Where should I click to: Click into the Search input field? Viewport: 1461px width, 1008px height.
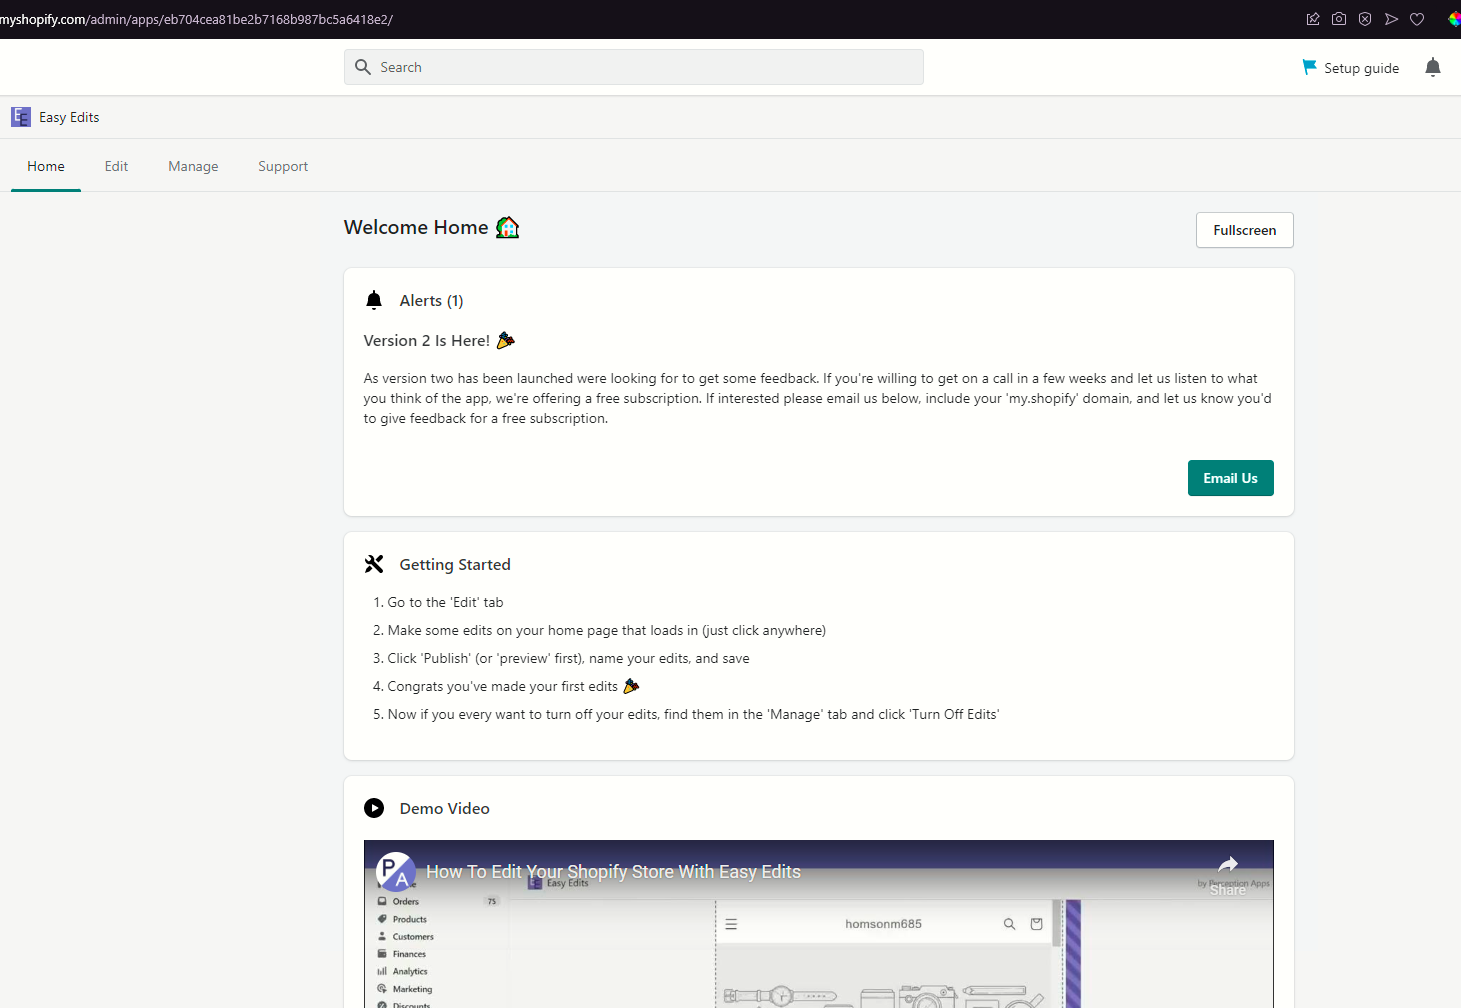point(634,67)
